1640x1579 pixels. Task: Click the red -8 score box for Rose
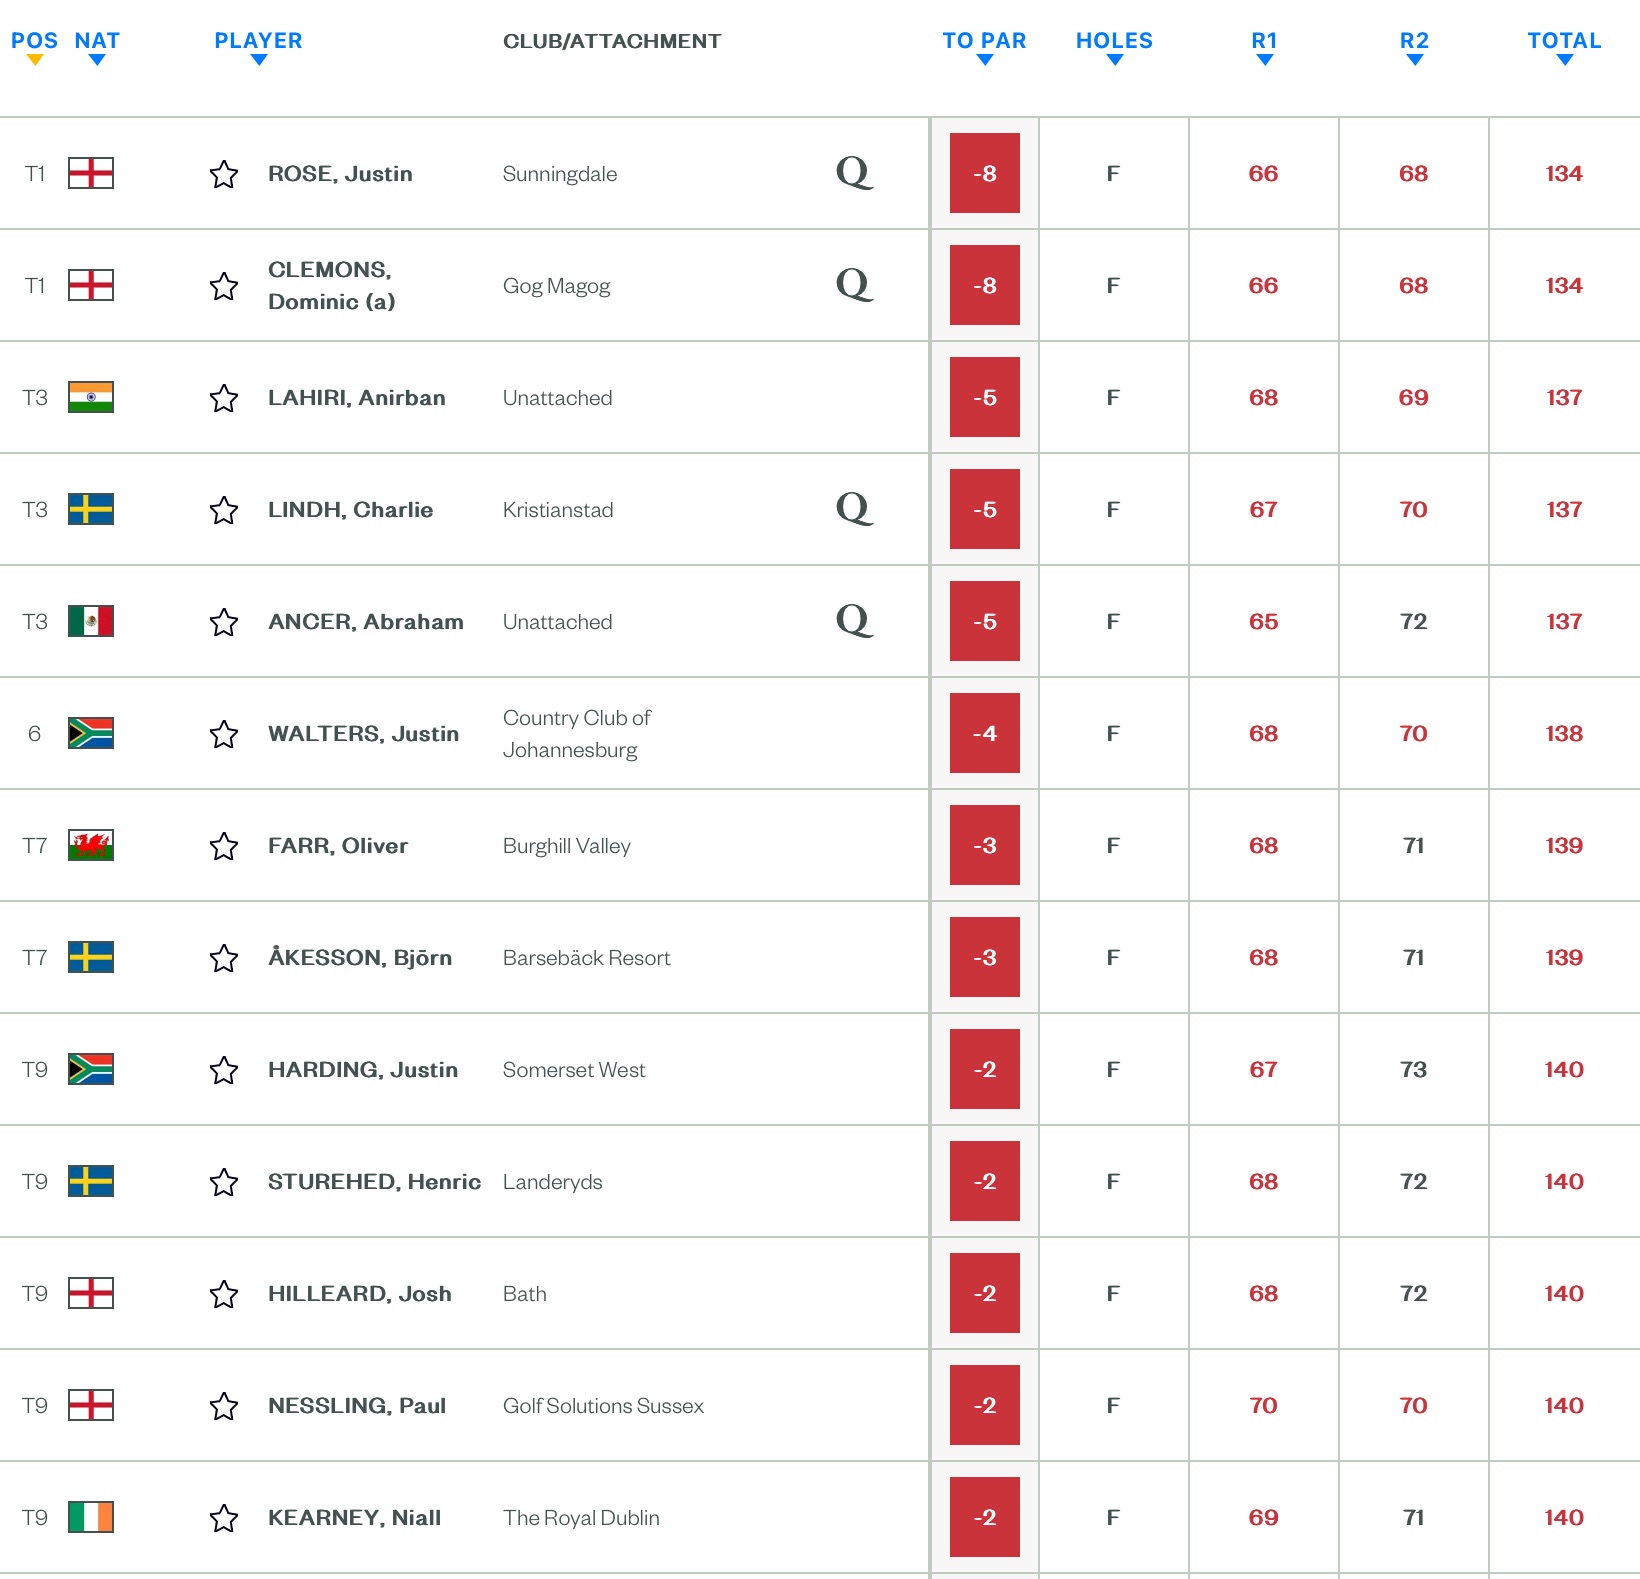coord(984,173)
